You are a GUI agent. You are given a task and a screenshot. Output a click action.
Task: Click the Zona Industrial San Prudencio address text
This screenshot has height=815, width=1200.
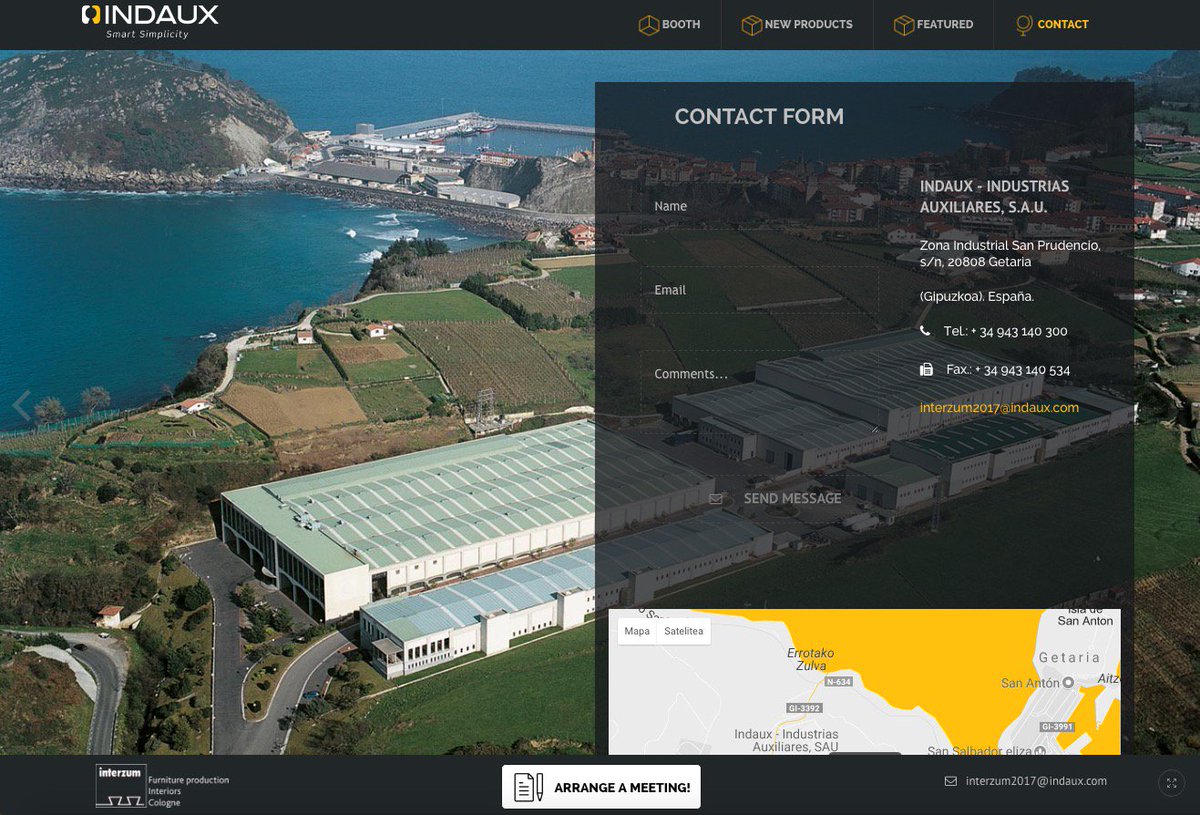[x=1010, y=252]
